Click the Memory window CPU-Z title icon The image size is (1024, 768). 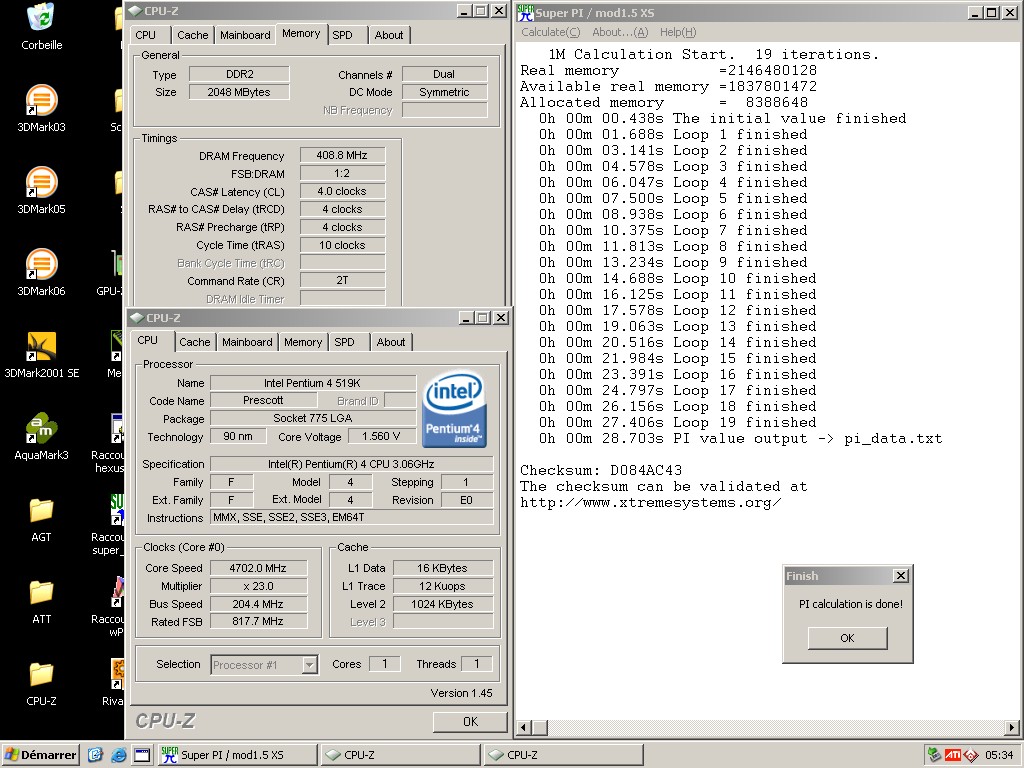pyautogui.click(x=135, y=10)
